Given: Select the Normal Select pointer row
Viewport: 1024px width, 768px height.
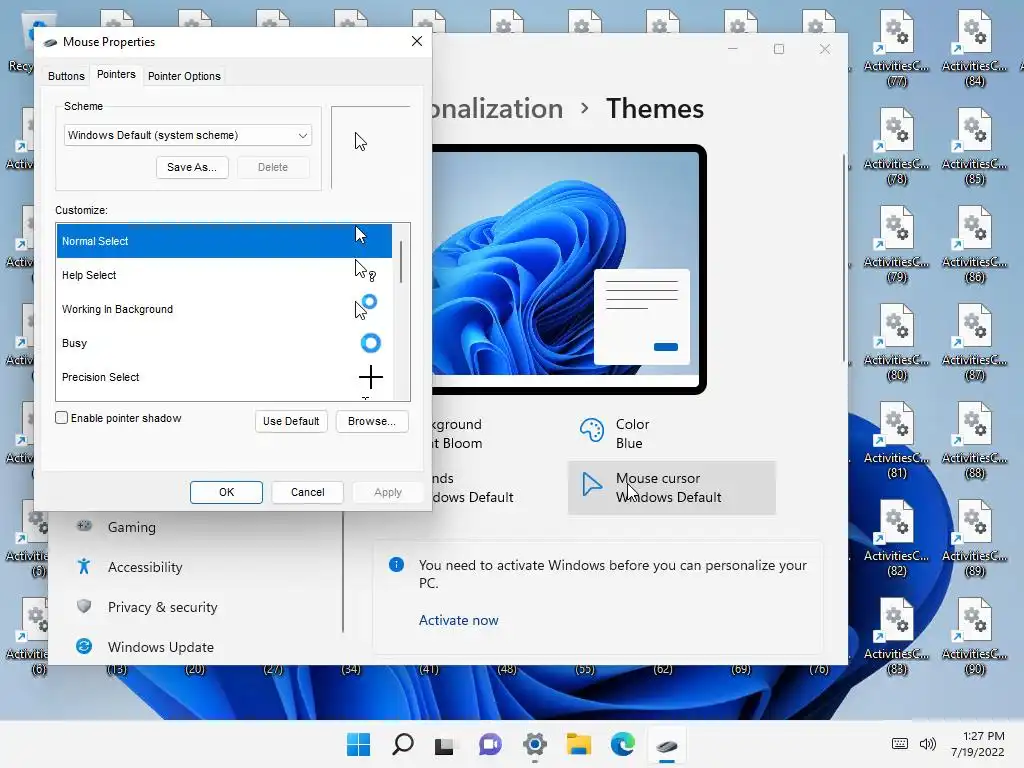Looking at the screenshot, I should tap(224, 241).
